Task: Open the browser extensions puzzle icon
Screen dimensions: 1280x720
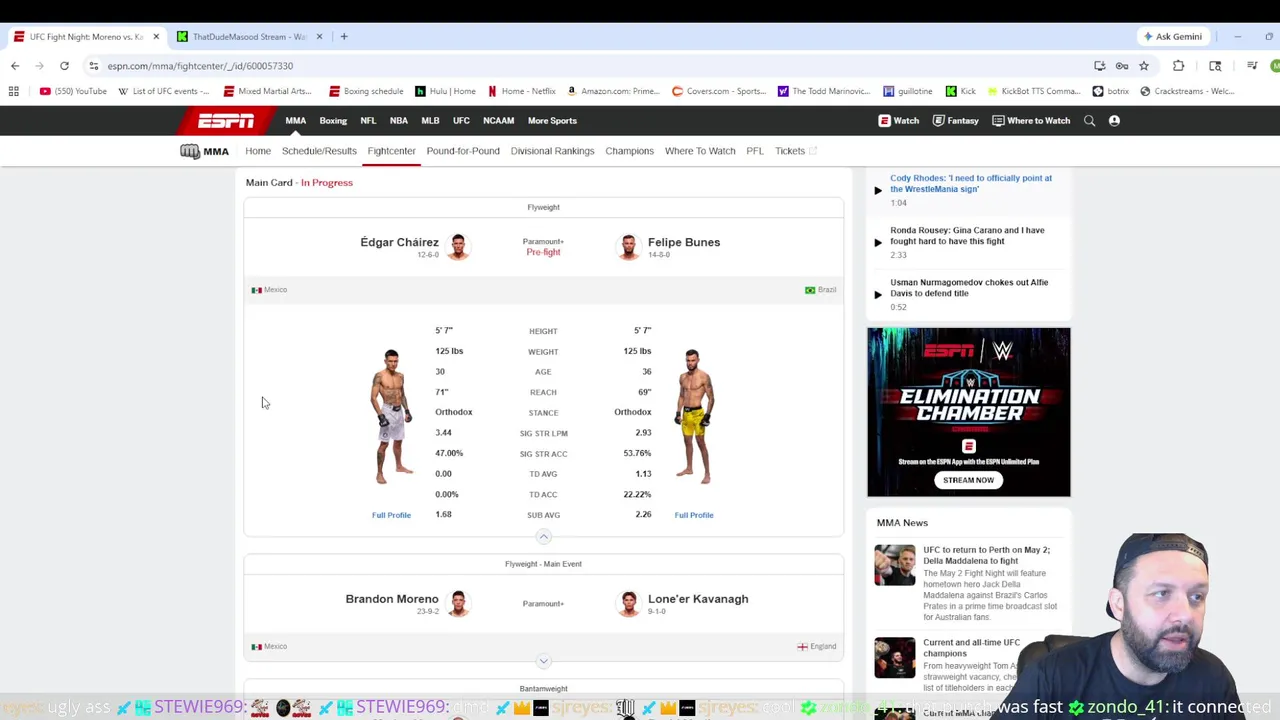Action: tap(1178, 66)
